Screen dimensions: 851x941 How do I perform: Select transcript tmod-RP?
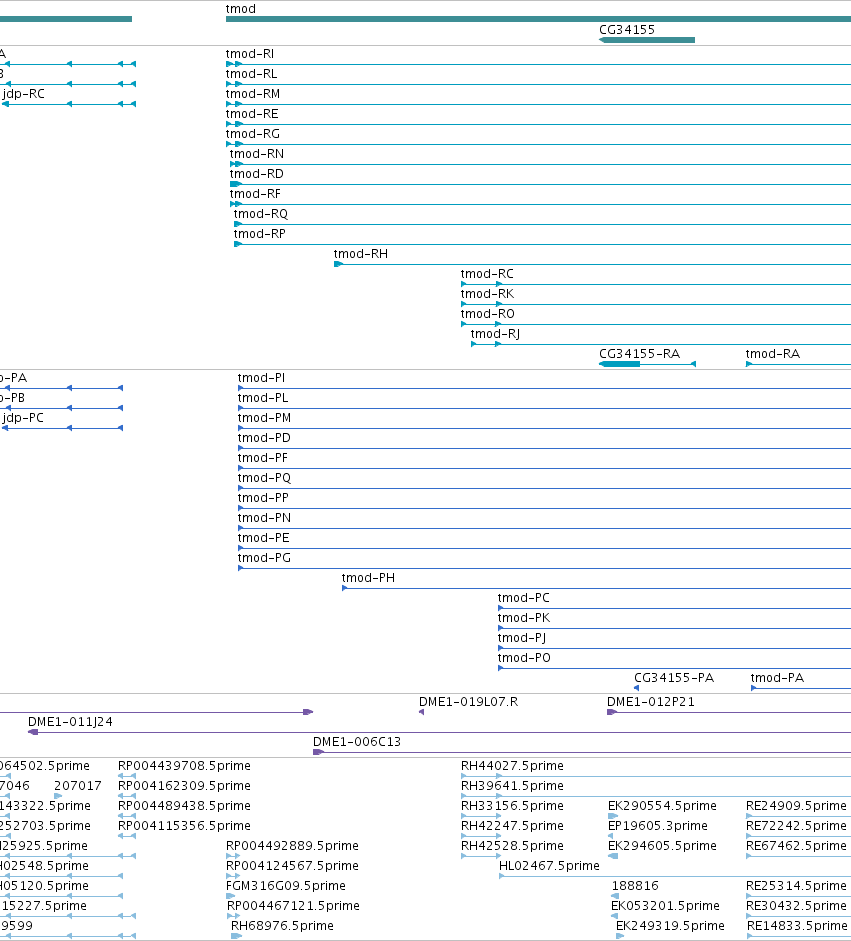(x=259, y=234)
